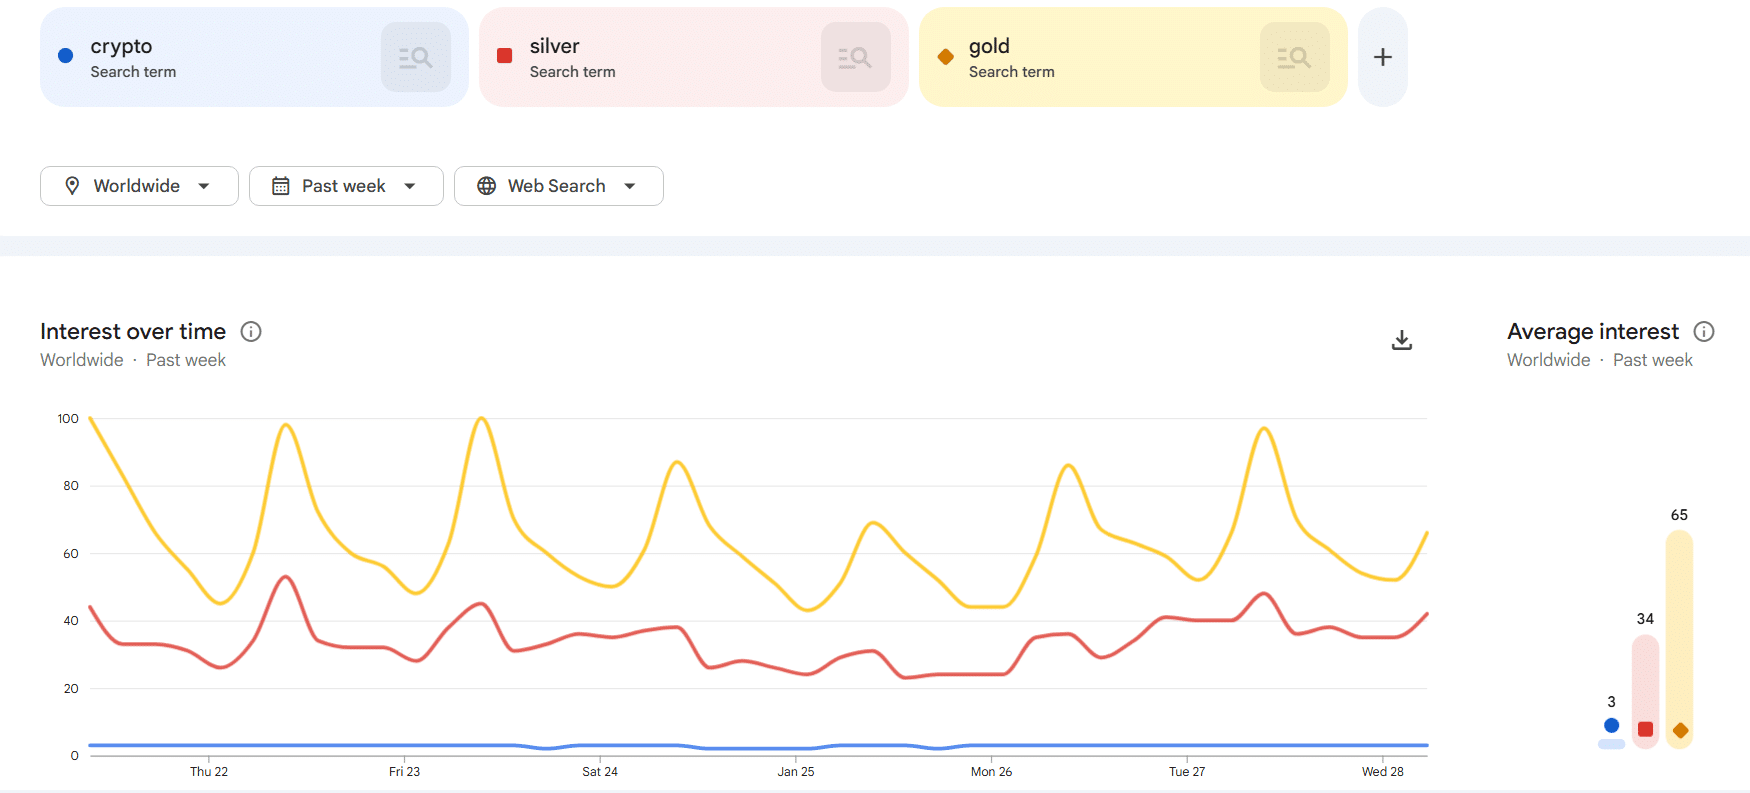Click the explore icon on gold term
The width and height of the screenshot is (1750, 793).
[x=1294, y=57]
